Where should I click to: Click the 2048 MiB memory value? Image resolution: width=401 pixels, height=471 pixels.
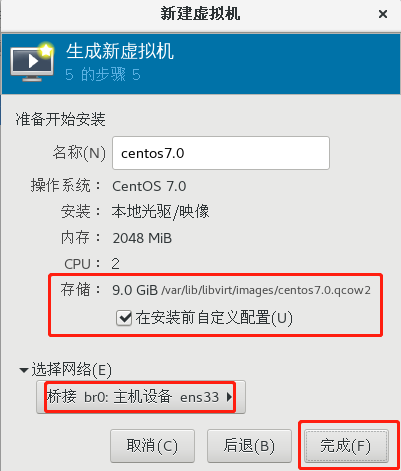click(142, 238)
